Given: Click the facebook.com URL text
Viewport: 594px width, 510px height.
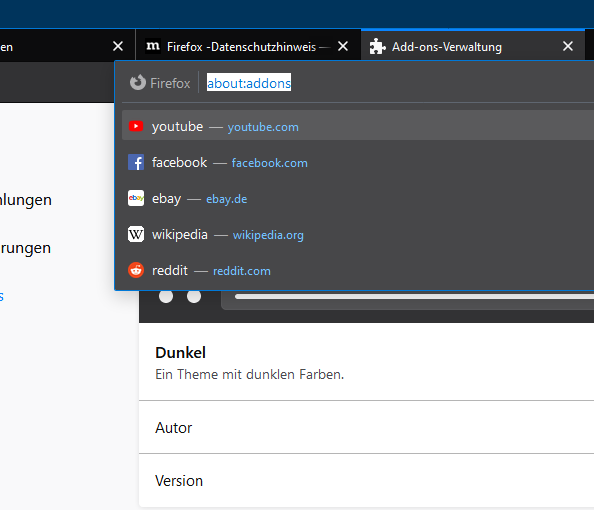Looking at the screenshot, I should click(x=270, y=163).
